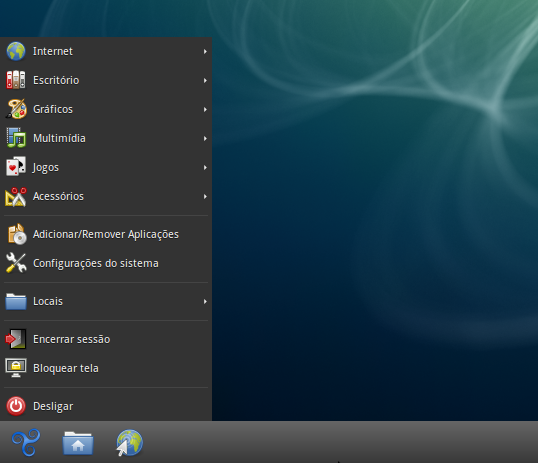The height and width of the screenshot is (463, 538).
Task: Click the Multimídia film and music icon
Action: (16, 138)
